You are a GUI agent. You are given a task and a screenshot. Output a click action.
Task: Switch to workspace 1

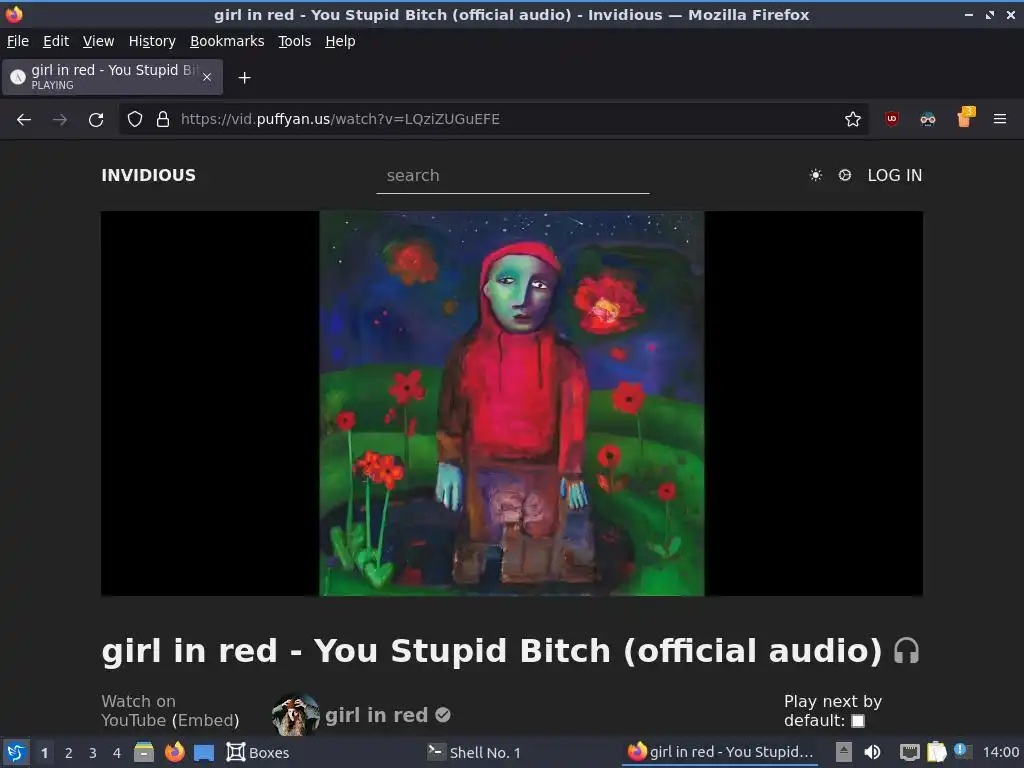[44, 753]
